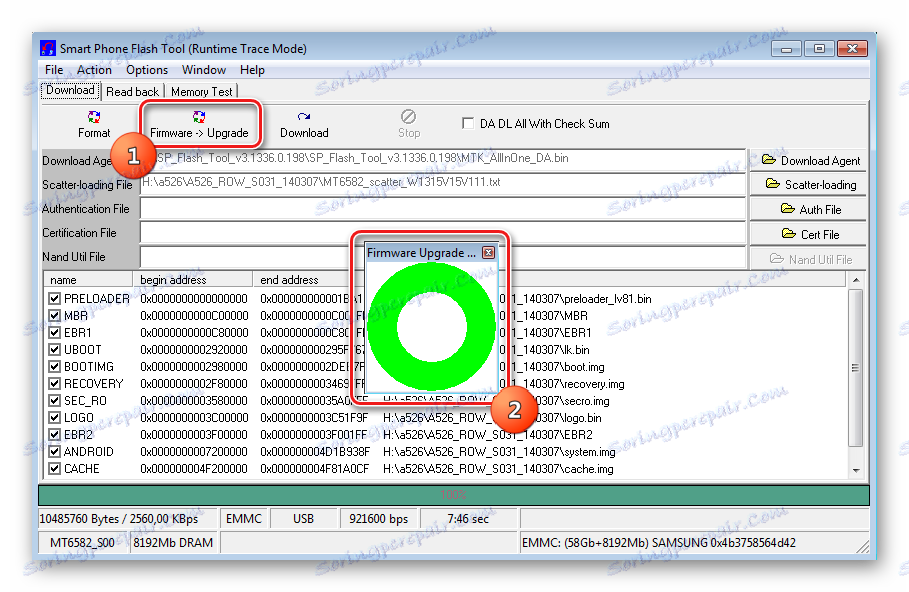Close the Firmware Upgrade popup
909x592 pixels.
point(489,253)
